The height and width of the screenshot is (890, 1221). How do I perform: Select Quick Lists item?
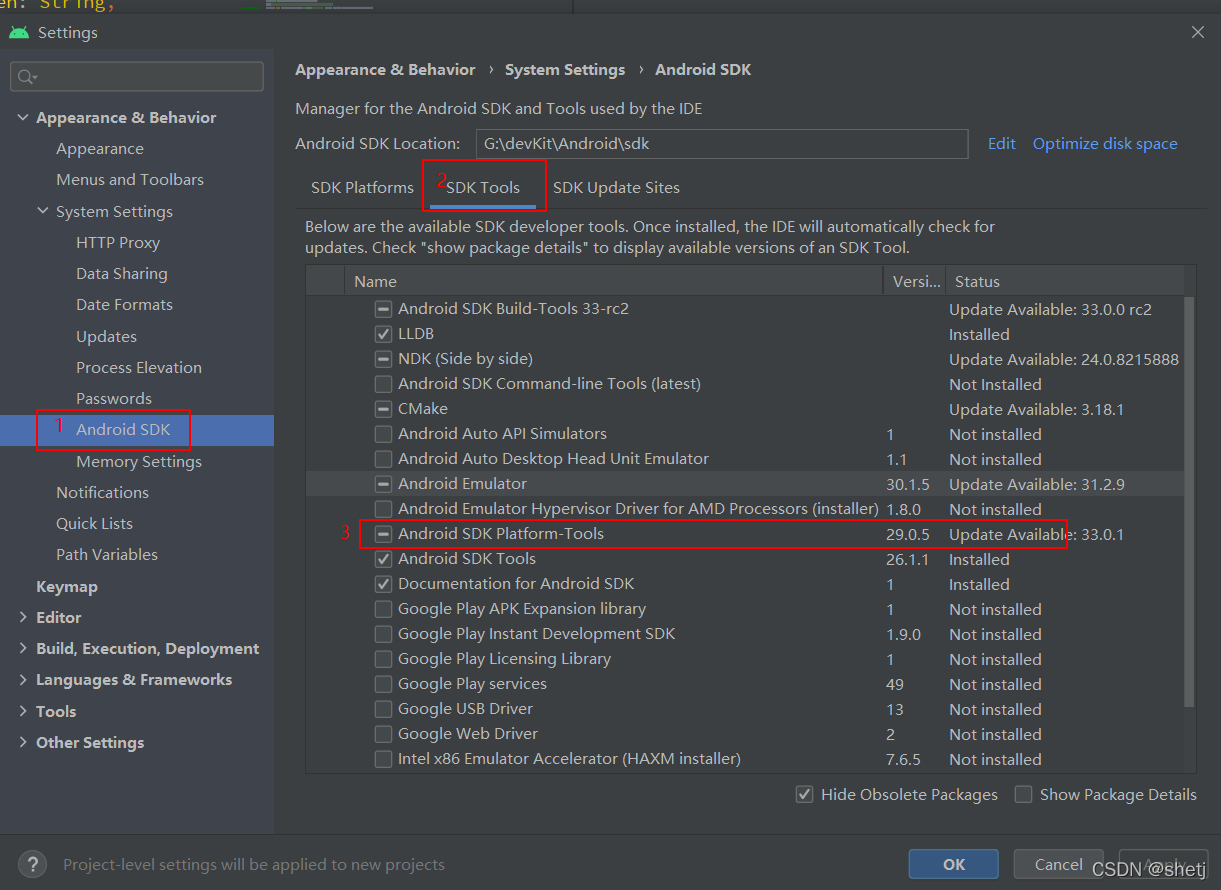[x=94, y=524]
